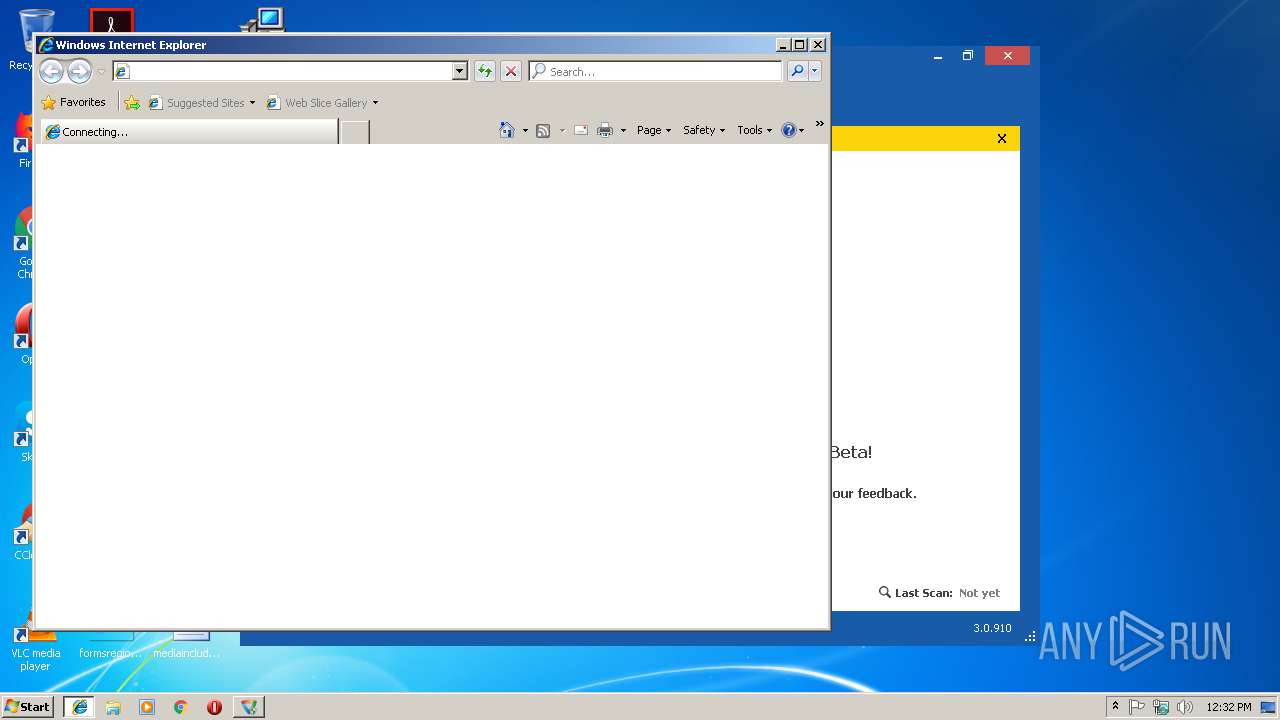This screenshot has height=720, width=1280.
Task: Expand the Print options dropdown arrow
Action: coord(623,130)
